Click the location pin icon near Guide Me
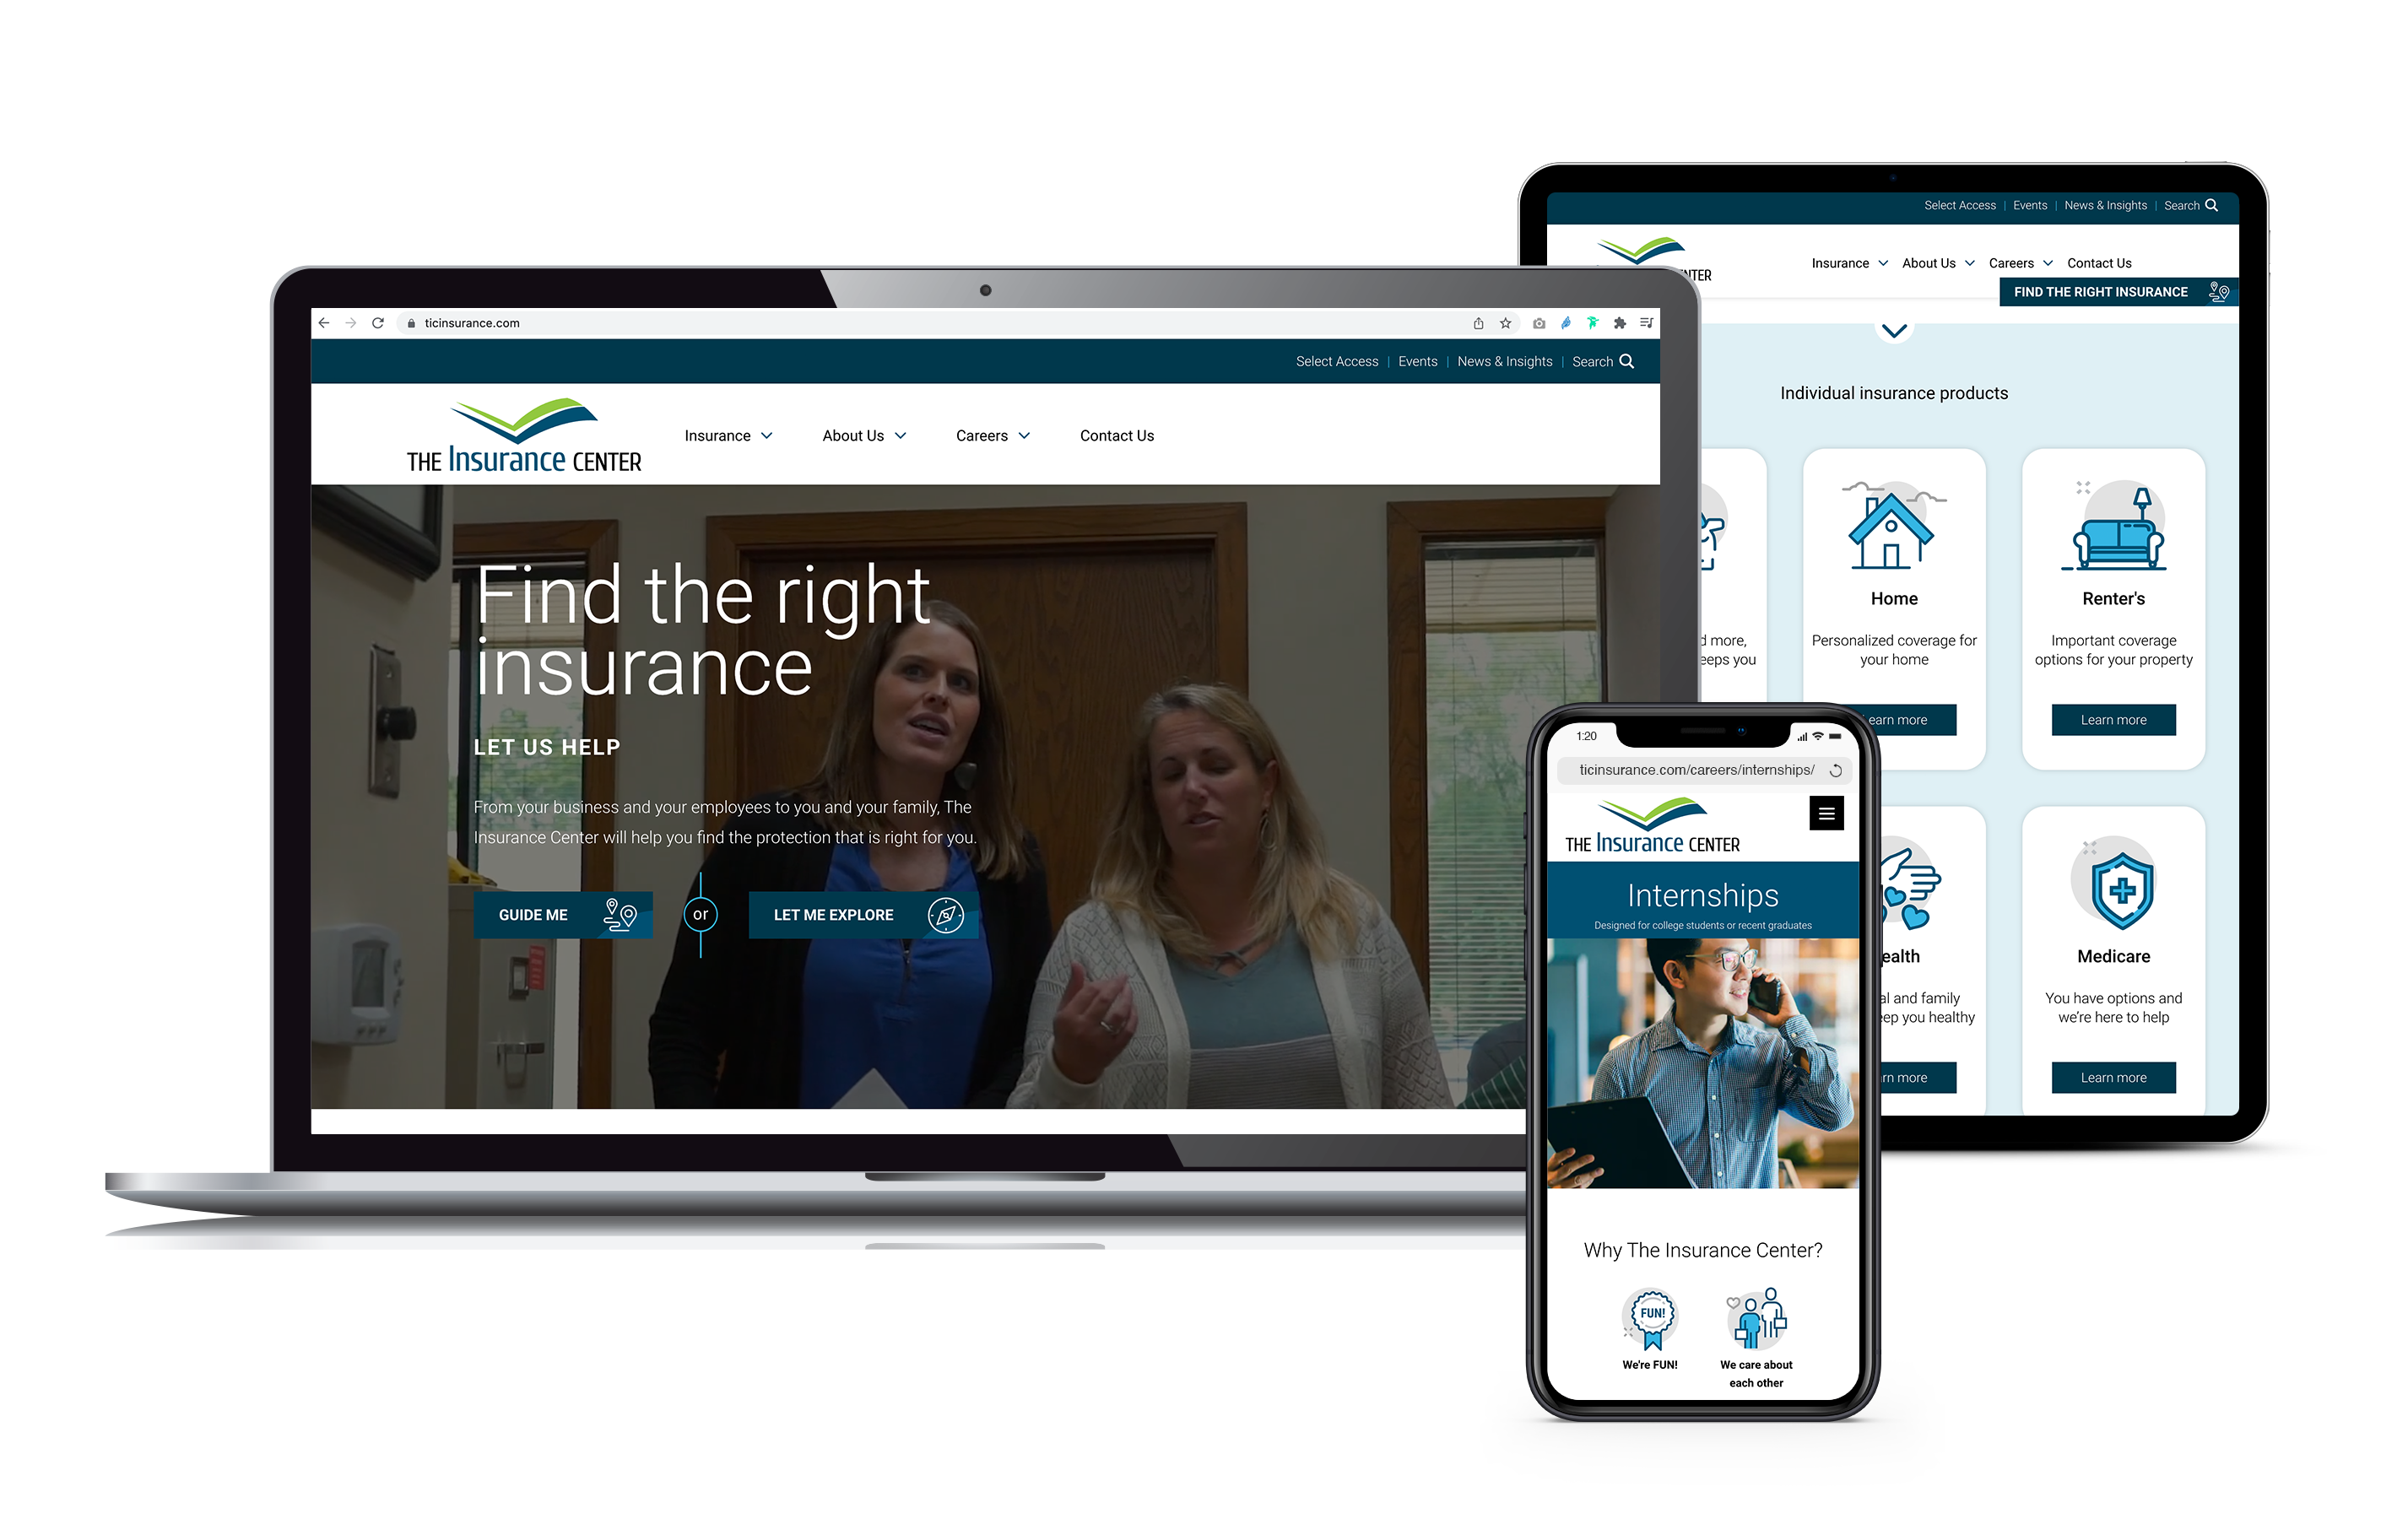This screenshot has height=1519, width=2408. (620, 911)
